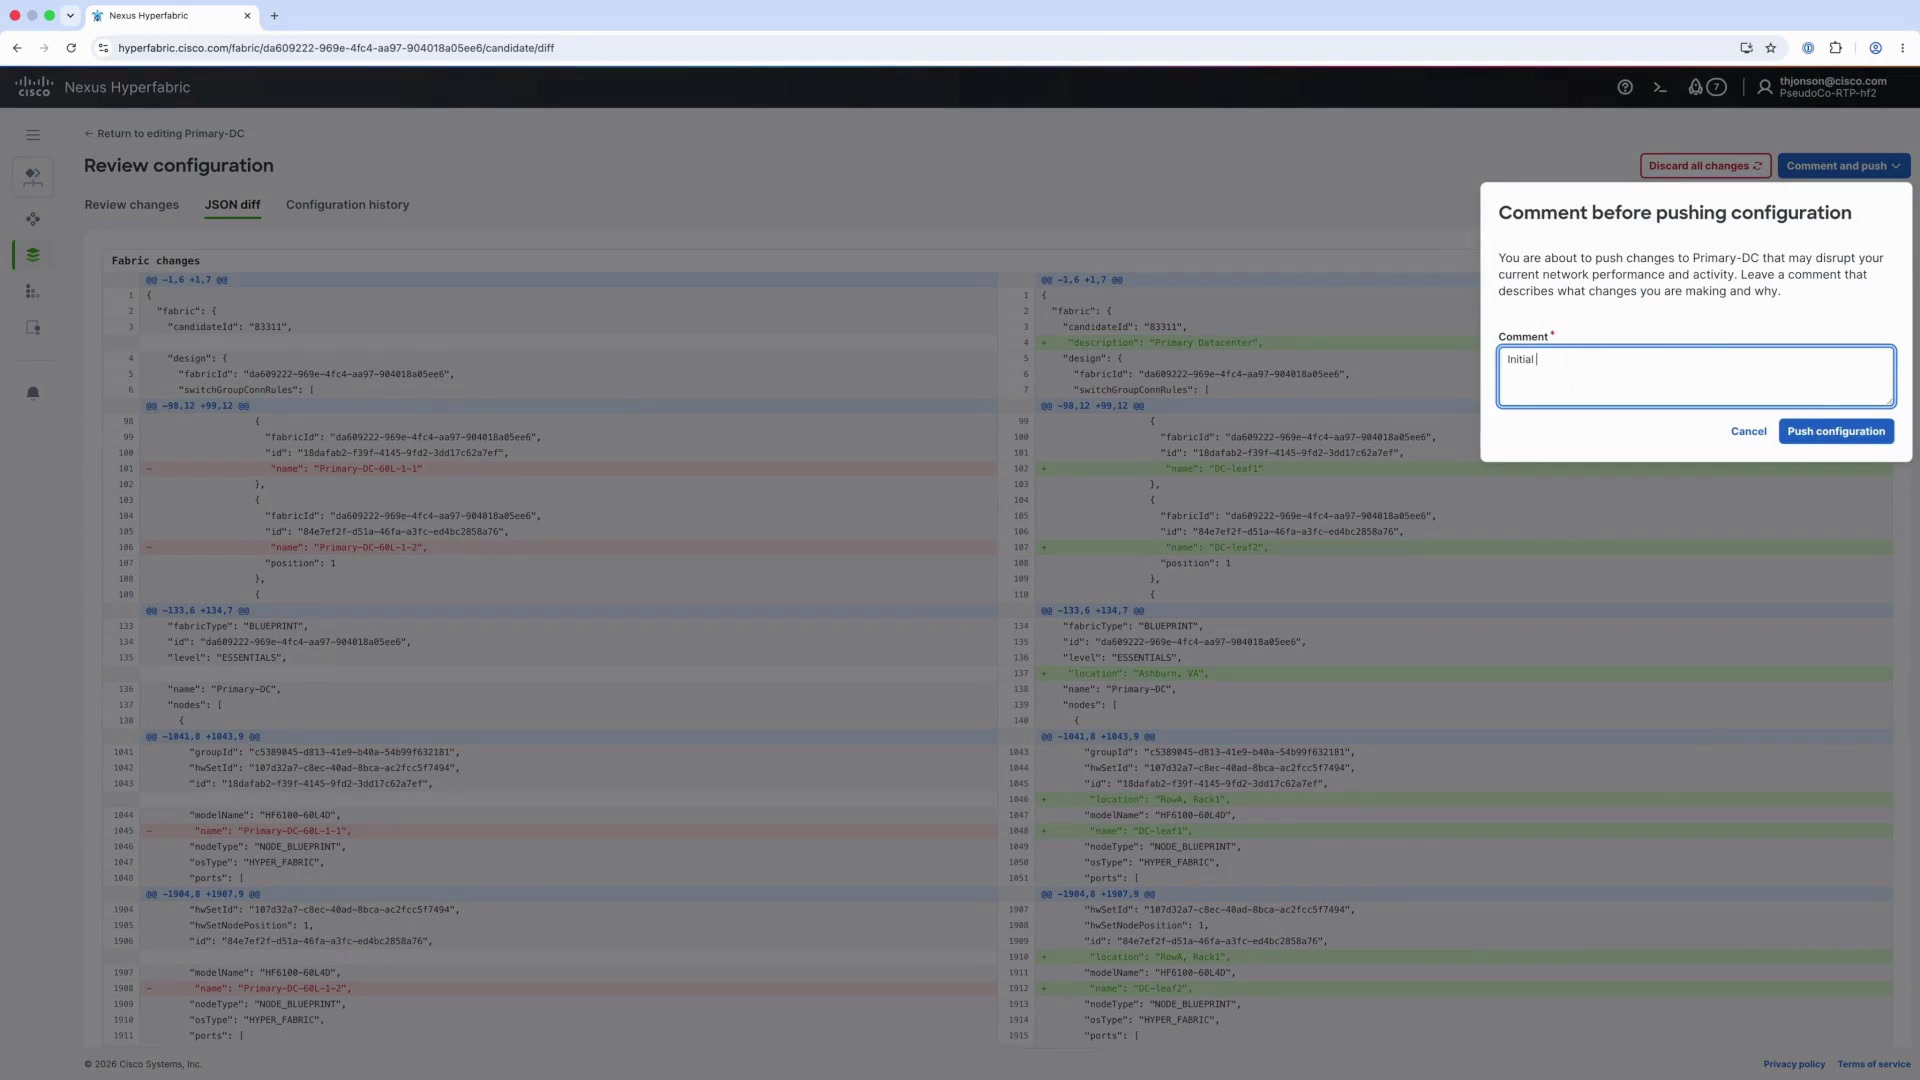Open the hamburger menu in left sidebar
The image size is (1920, 1080).
tap(33, 135)
